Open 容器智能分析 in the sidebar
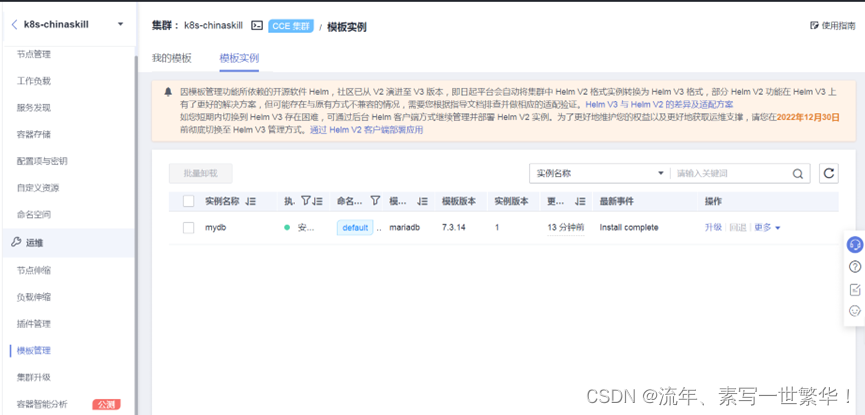Screen dimensions: 865x415 [x=42, y=405]
